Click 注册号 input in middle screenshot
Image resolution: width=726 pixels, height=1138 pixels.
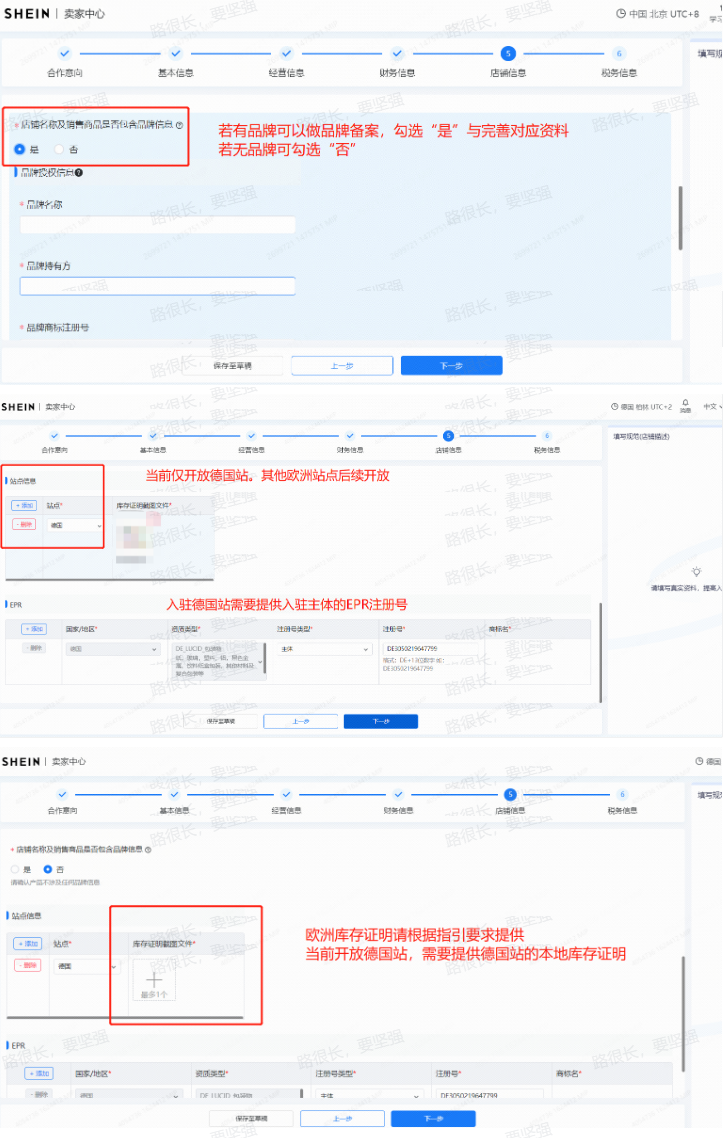pos(431,649)
